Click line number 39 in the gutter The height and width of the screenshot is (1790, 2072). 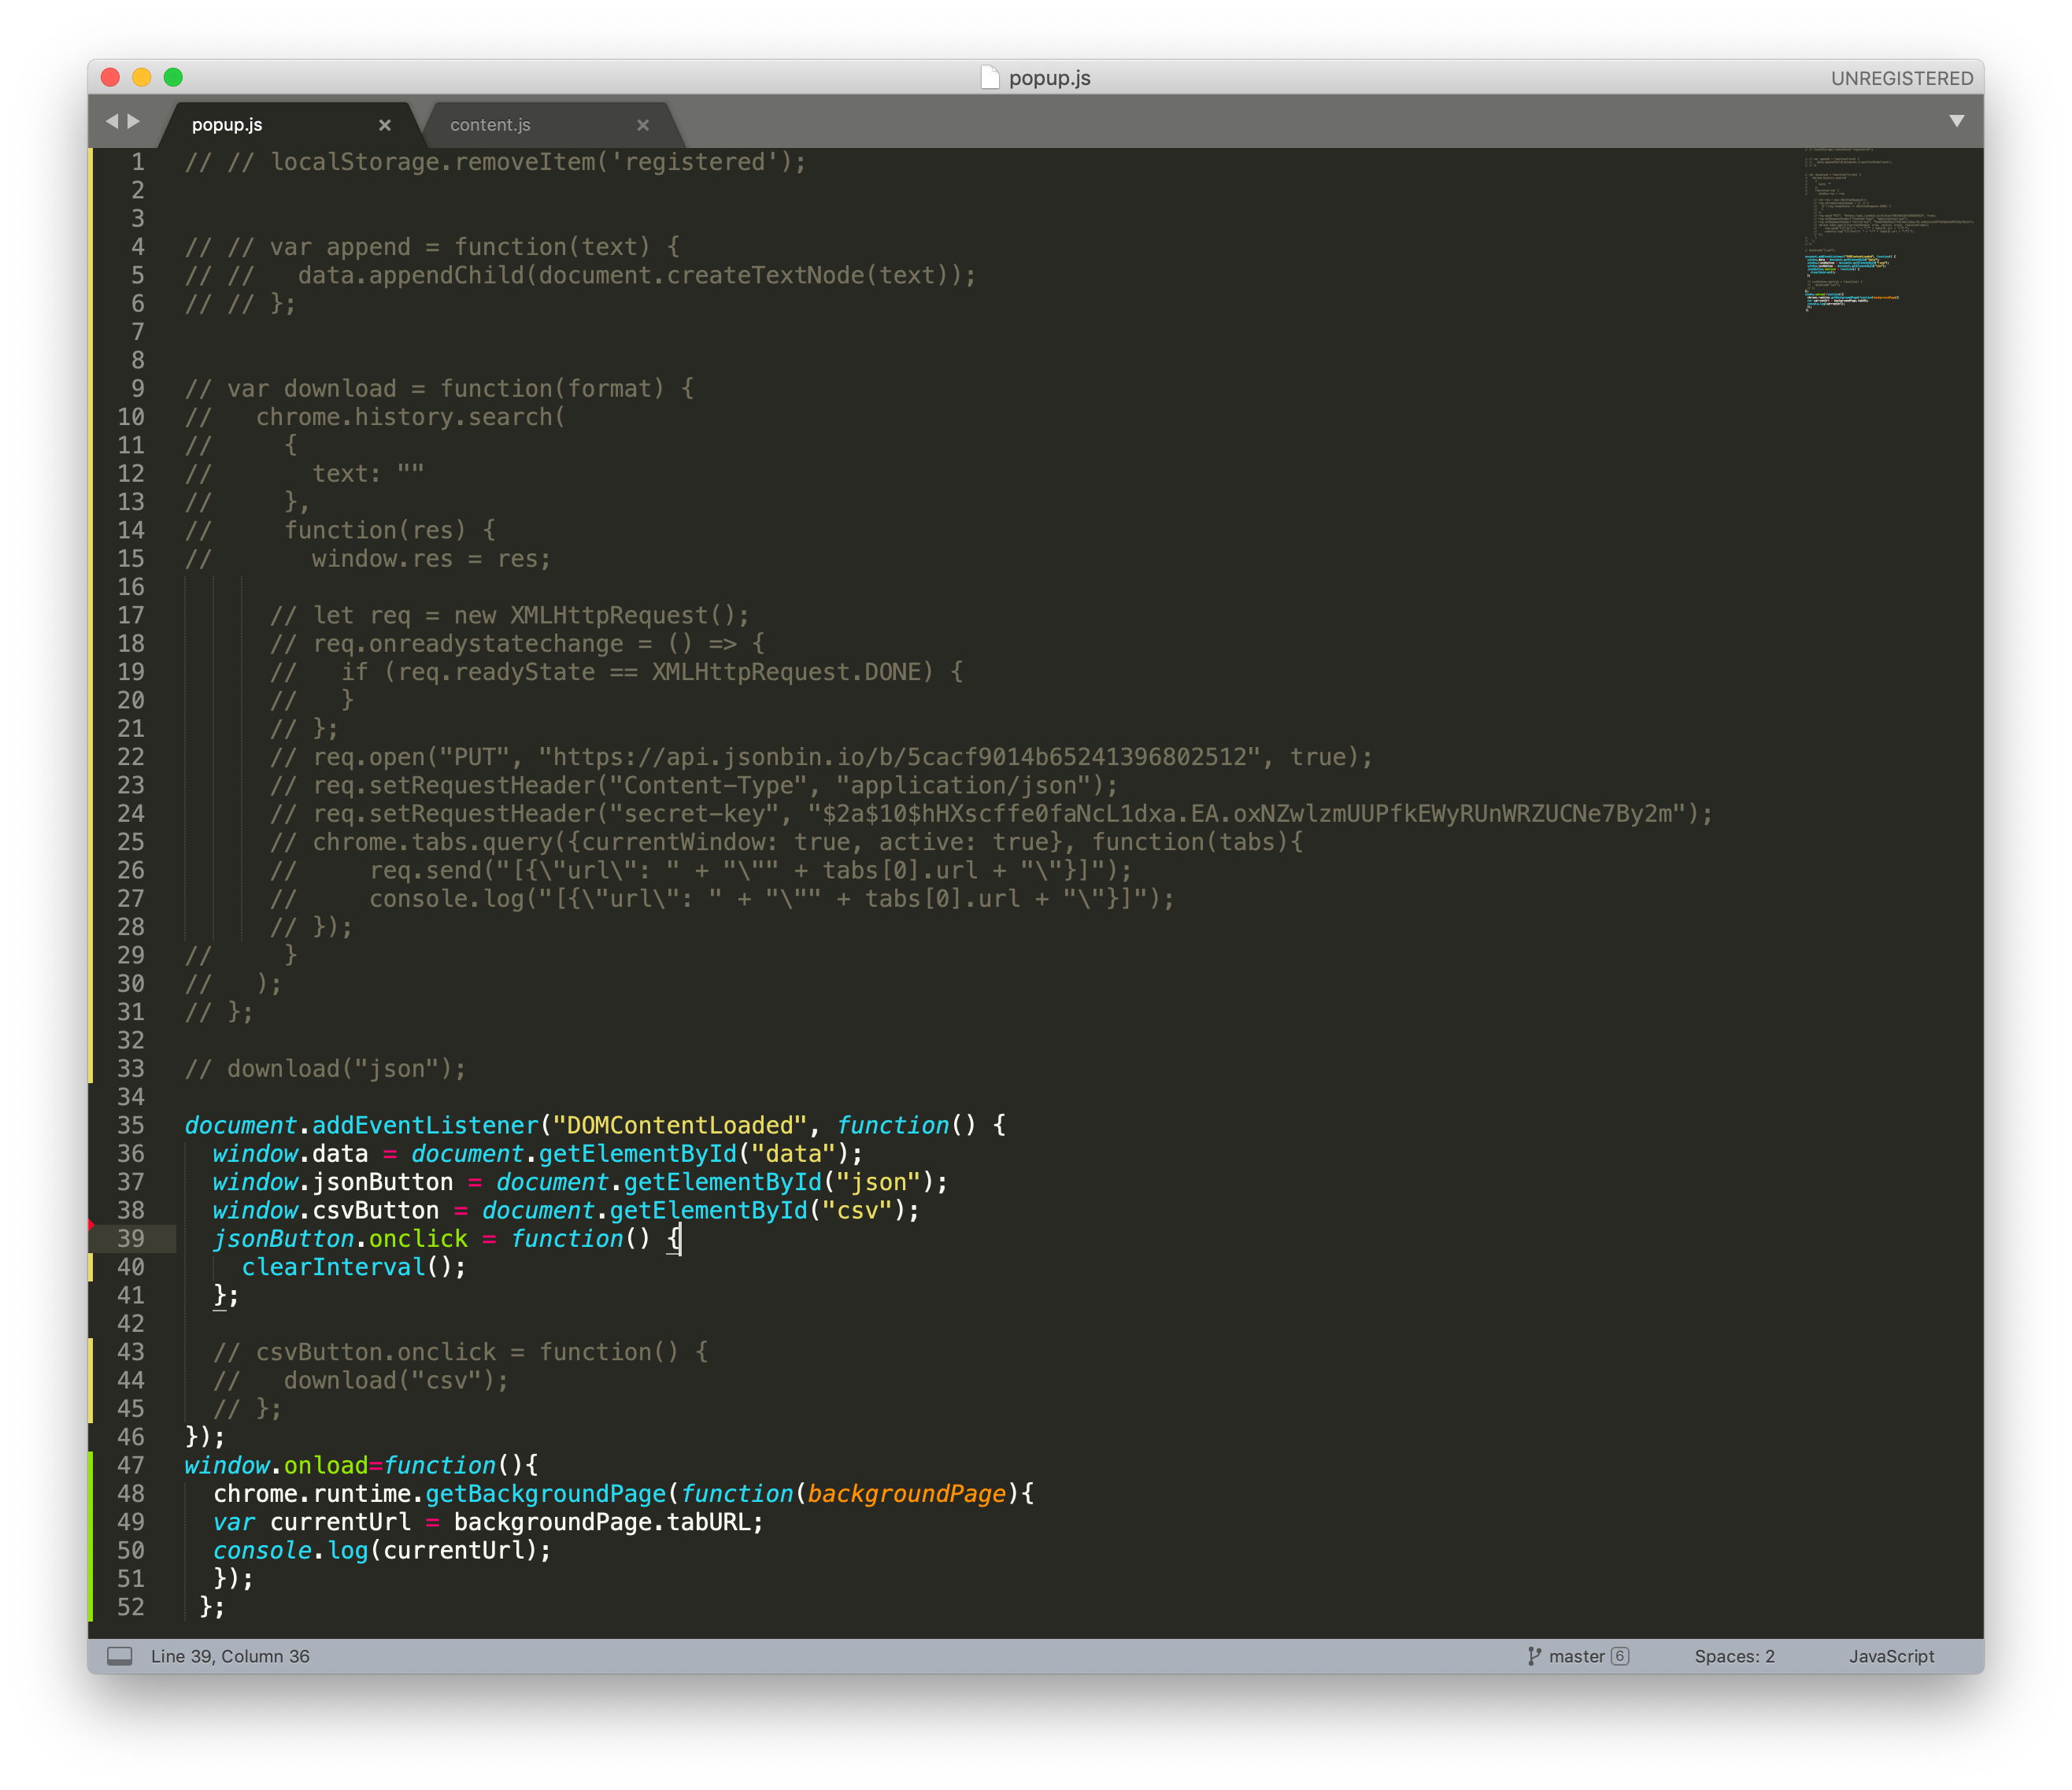[x=131, y=1238]
